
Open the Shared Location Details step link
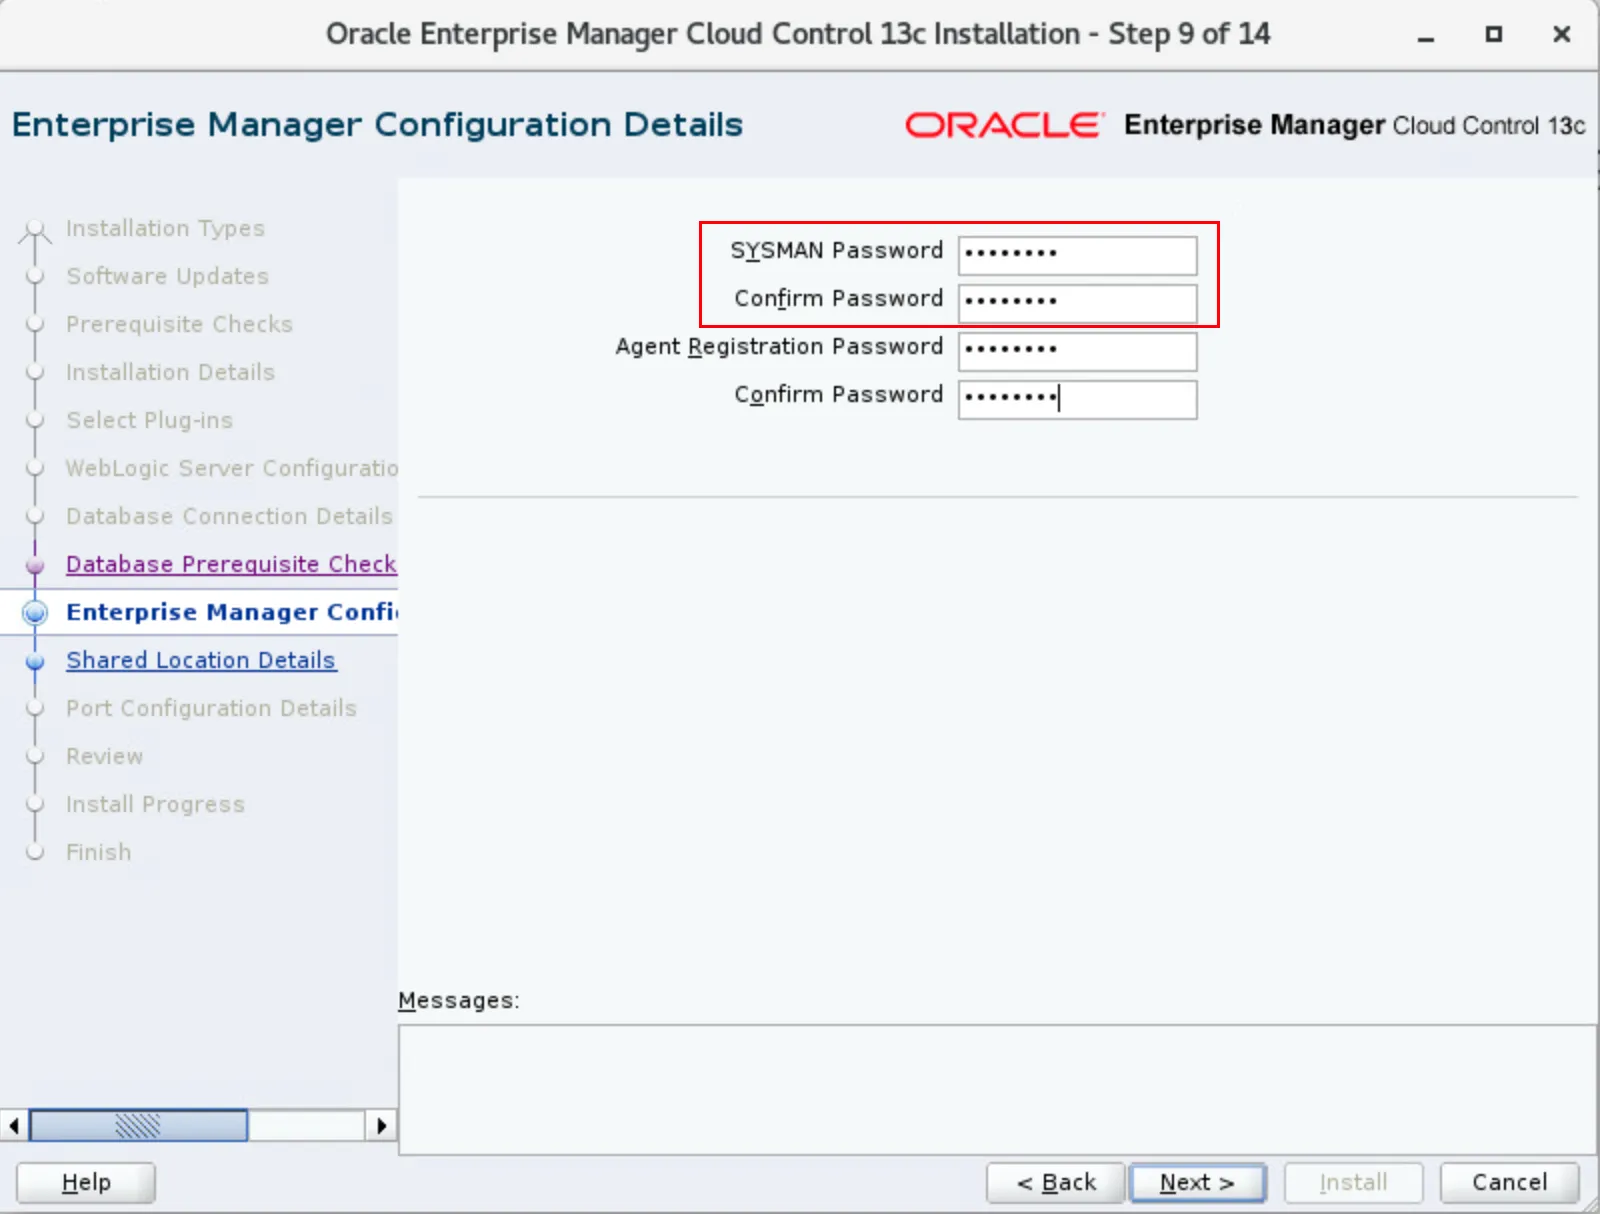(x=200, y=660)
